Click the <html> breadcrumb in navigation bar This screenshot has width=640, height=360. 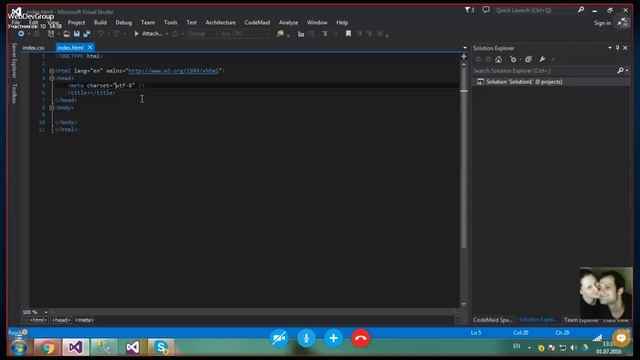tap(38, 320)
